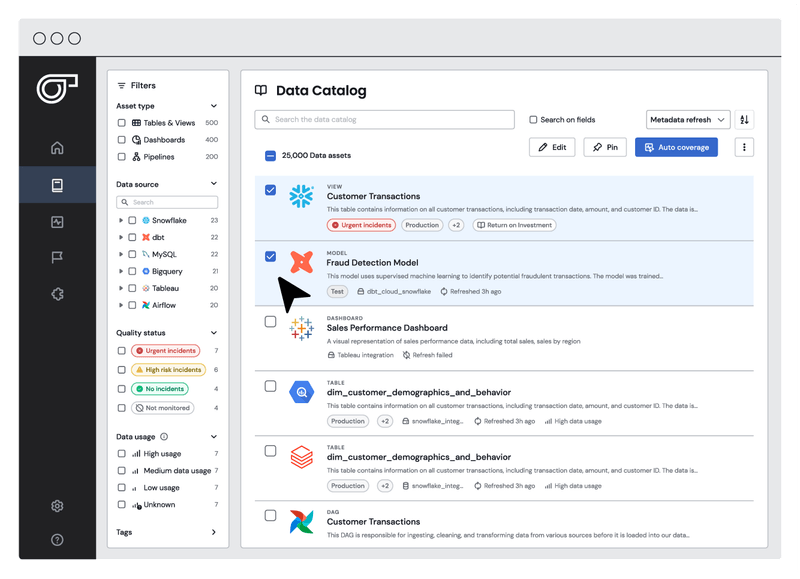
Task: Click the Snowflake icon of Customer Transactions view
Action: click(x=301, y=196)
